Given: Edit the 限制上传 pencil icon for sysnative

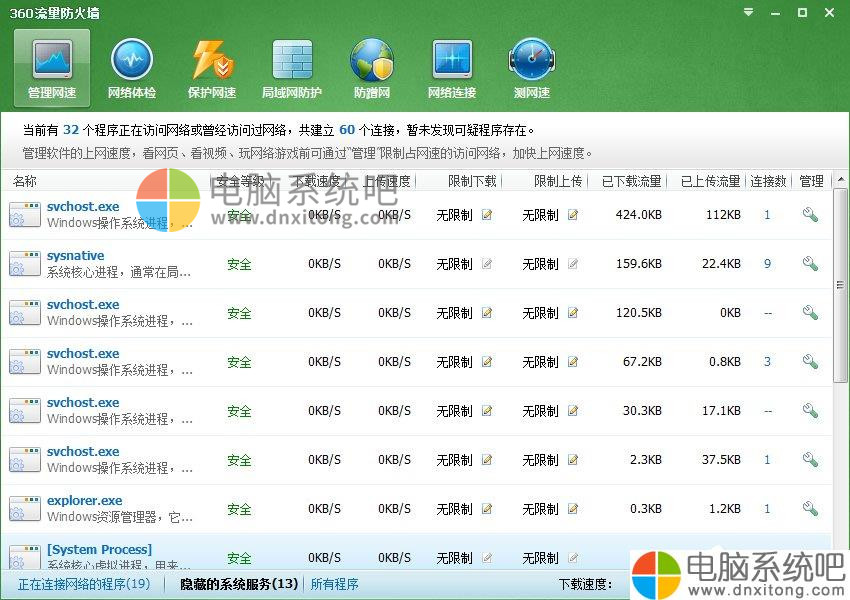Looking at the screenshot, I should [x=572, y=264].
